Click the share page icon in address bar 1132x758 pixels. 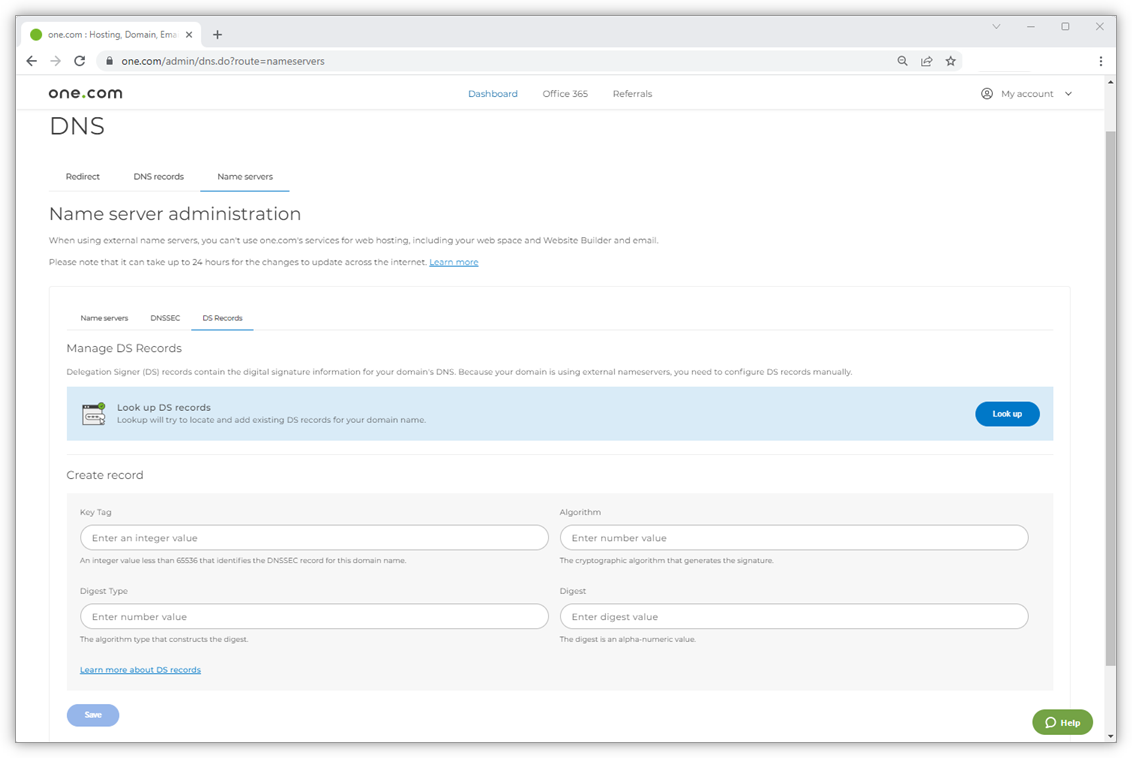pyautogui.click(x=927, y=61)
